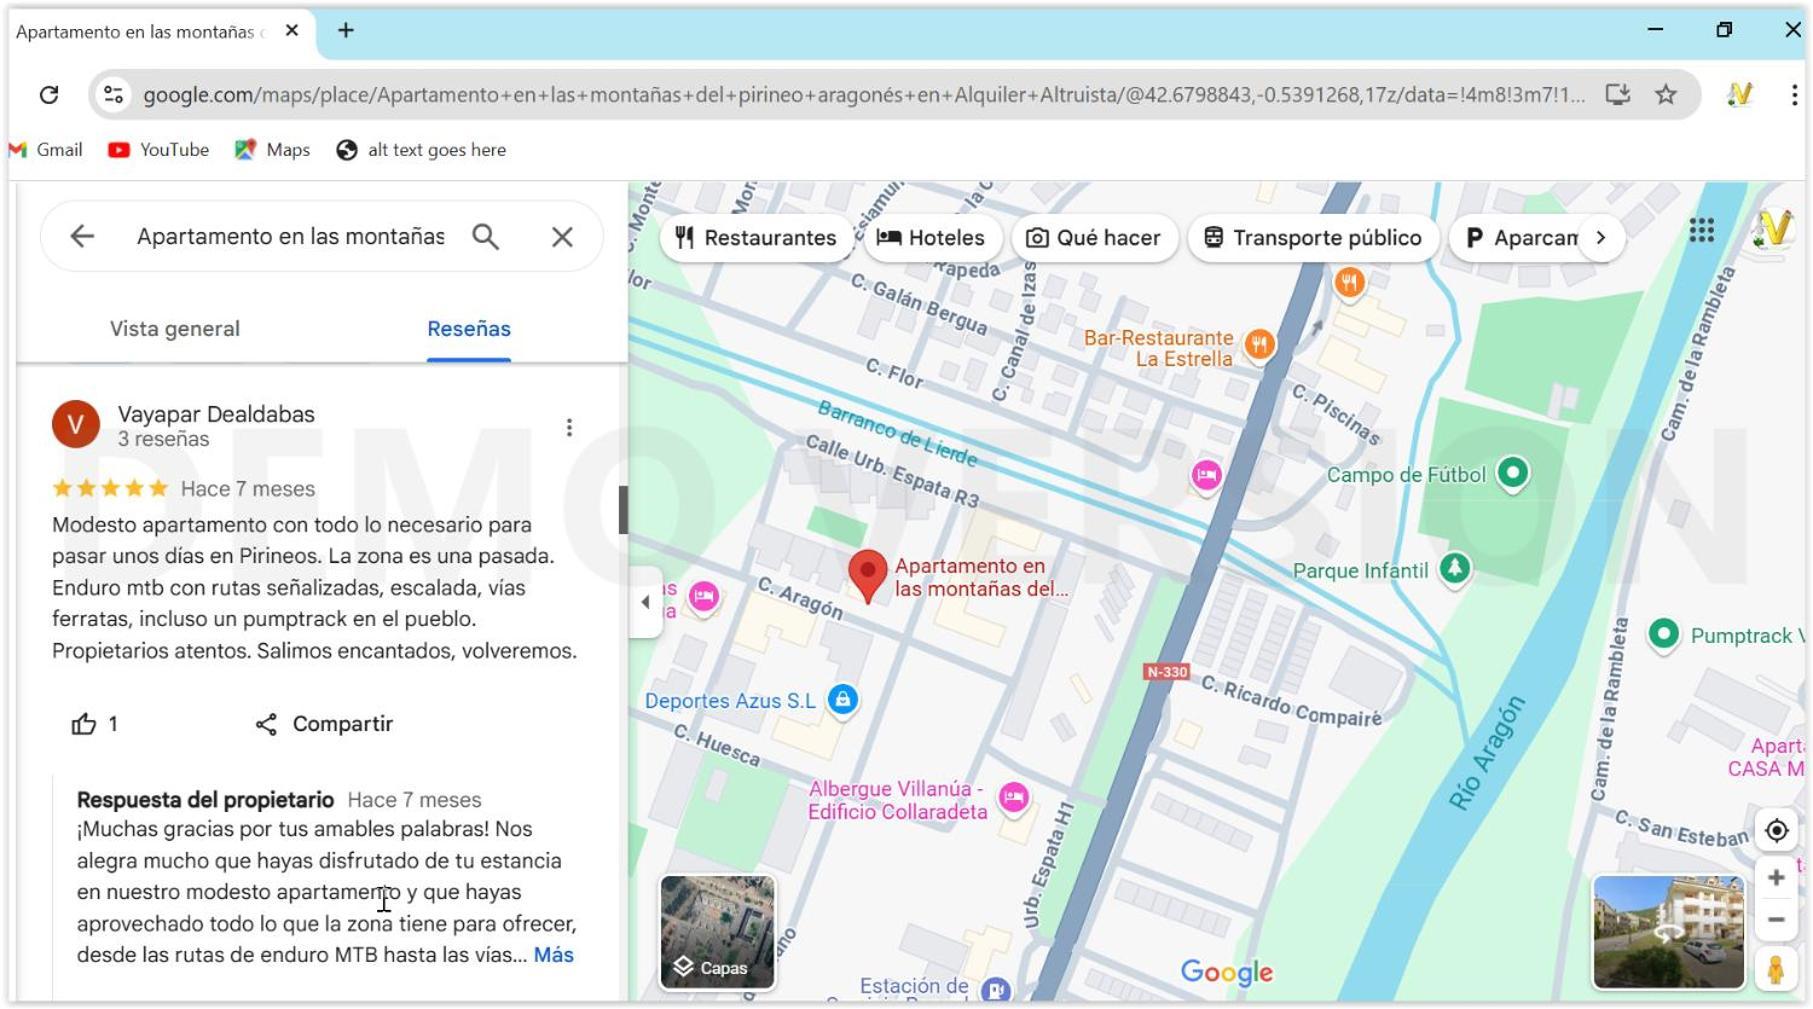Screen dimensions: 1813x1009
Task: Open Vayapar Dealdabas review options menu
Action: tap(569, 428)
